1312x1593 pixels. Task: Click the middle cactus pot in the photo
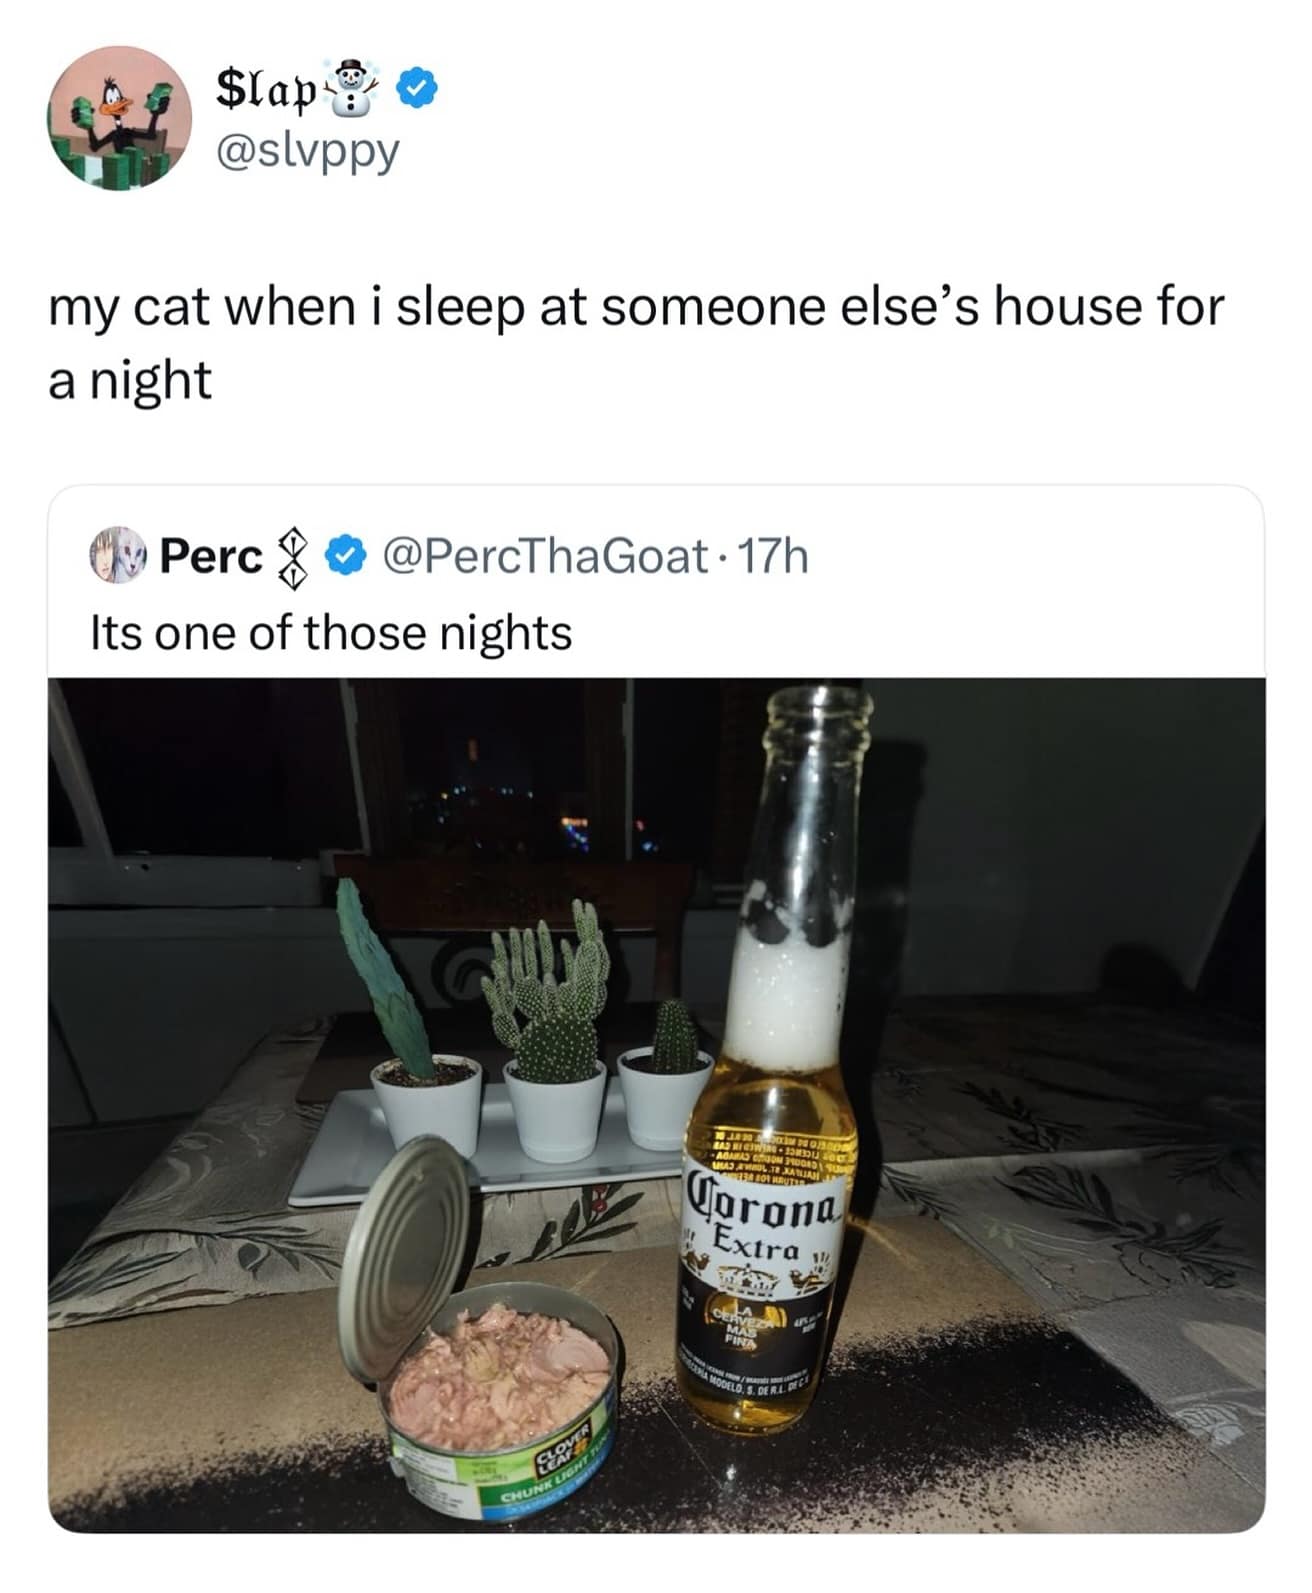tap(555, 1108)
